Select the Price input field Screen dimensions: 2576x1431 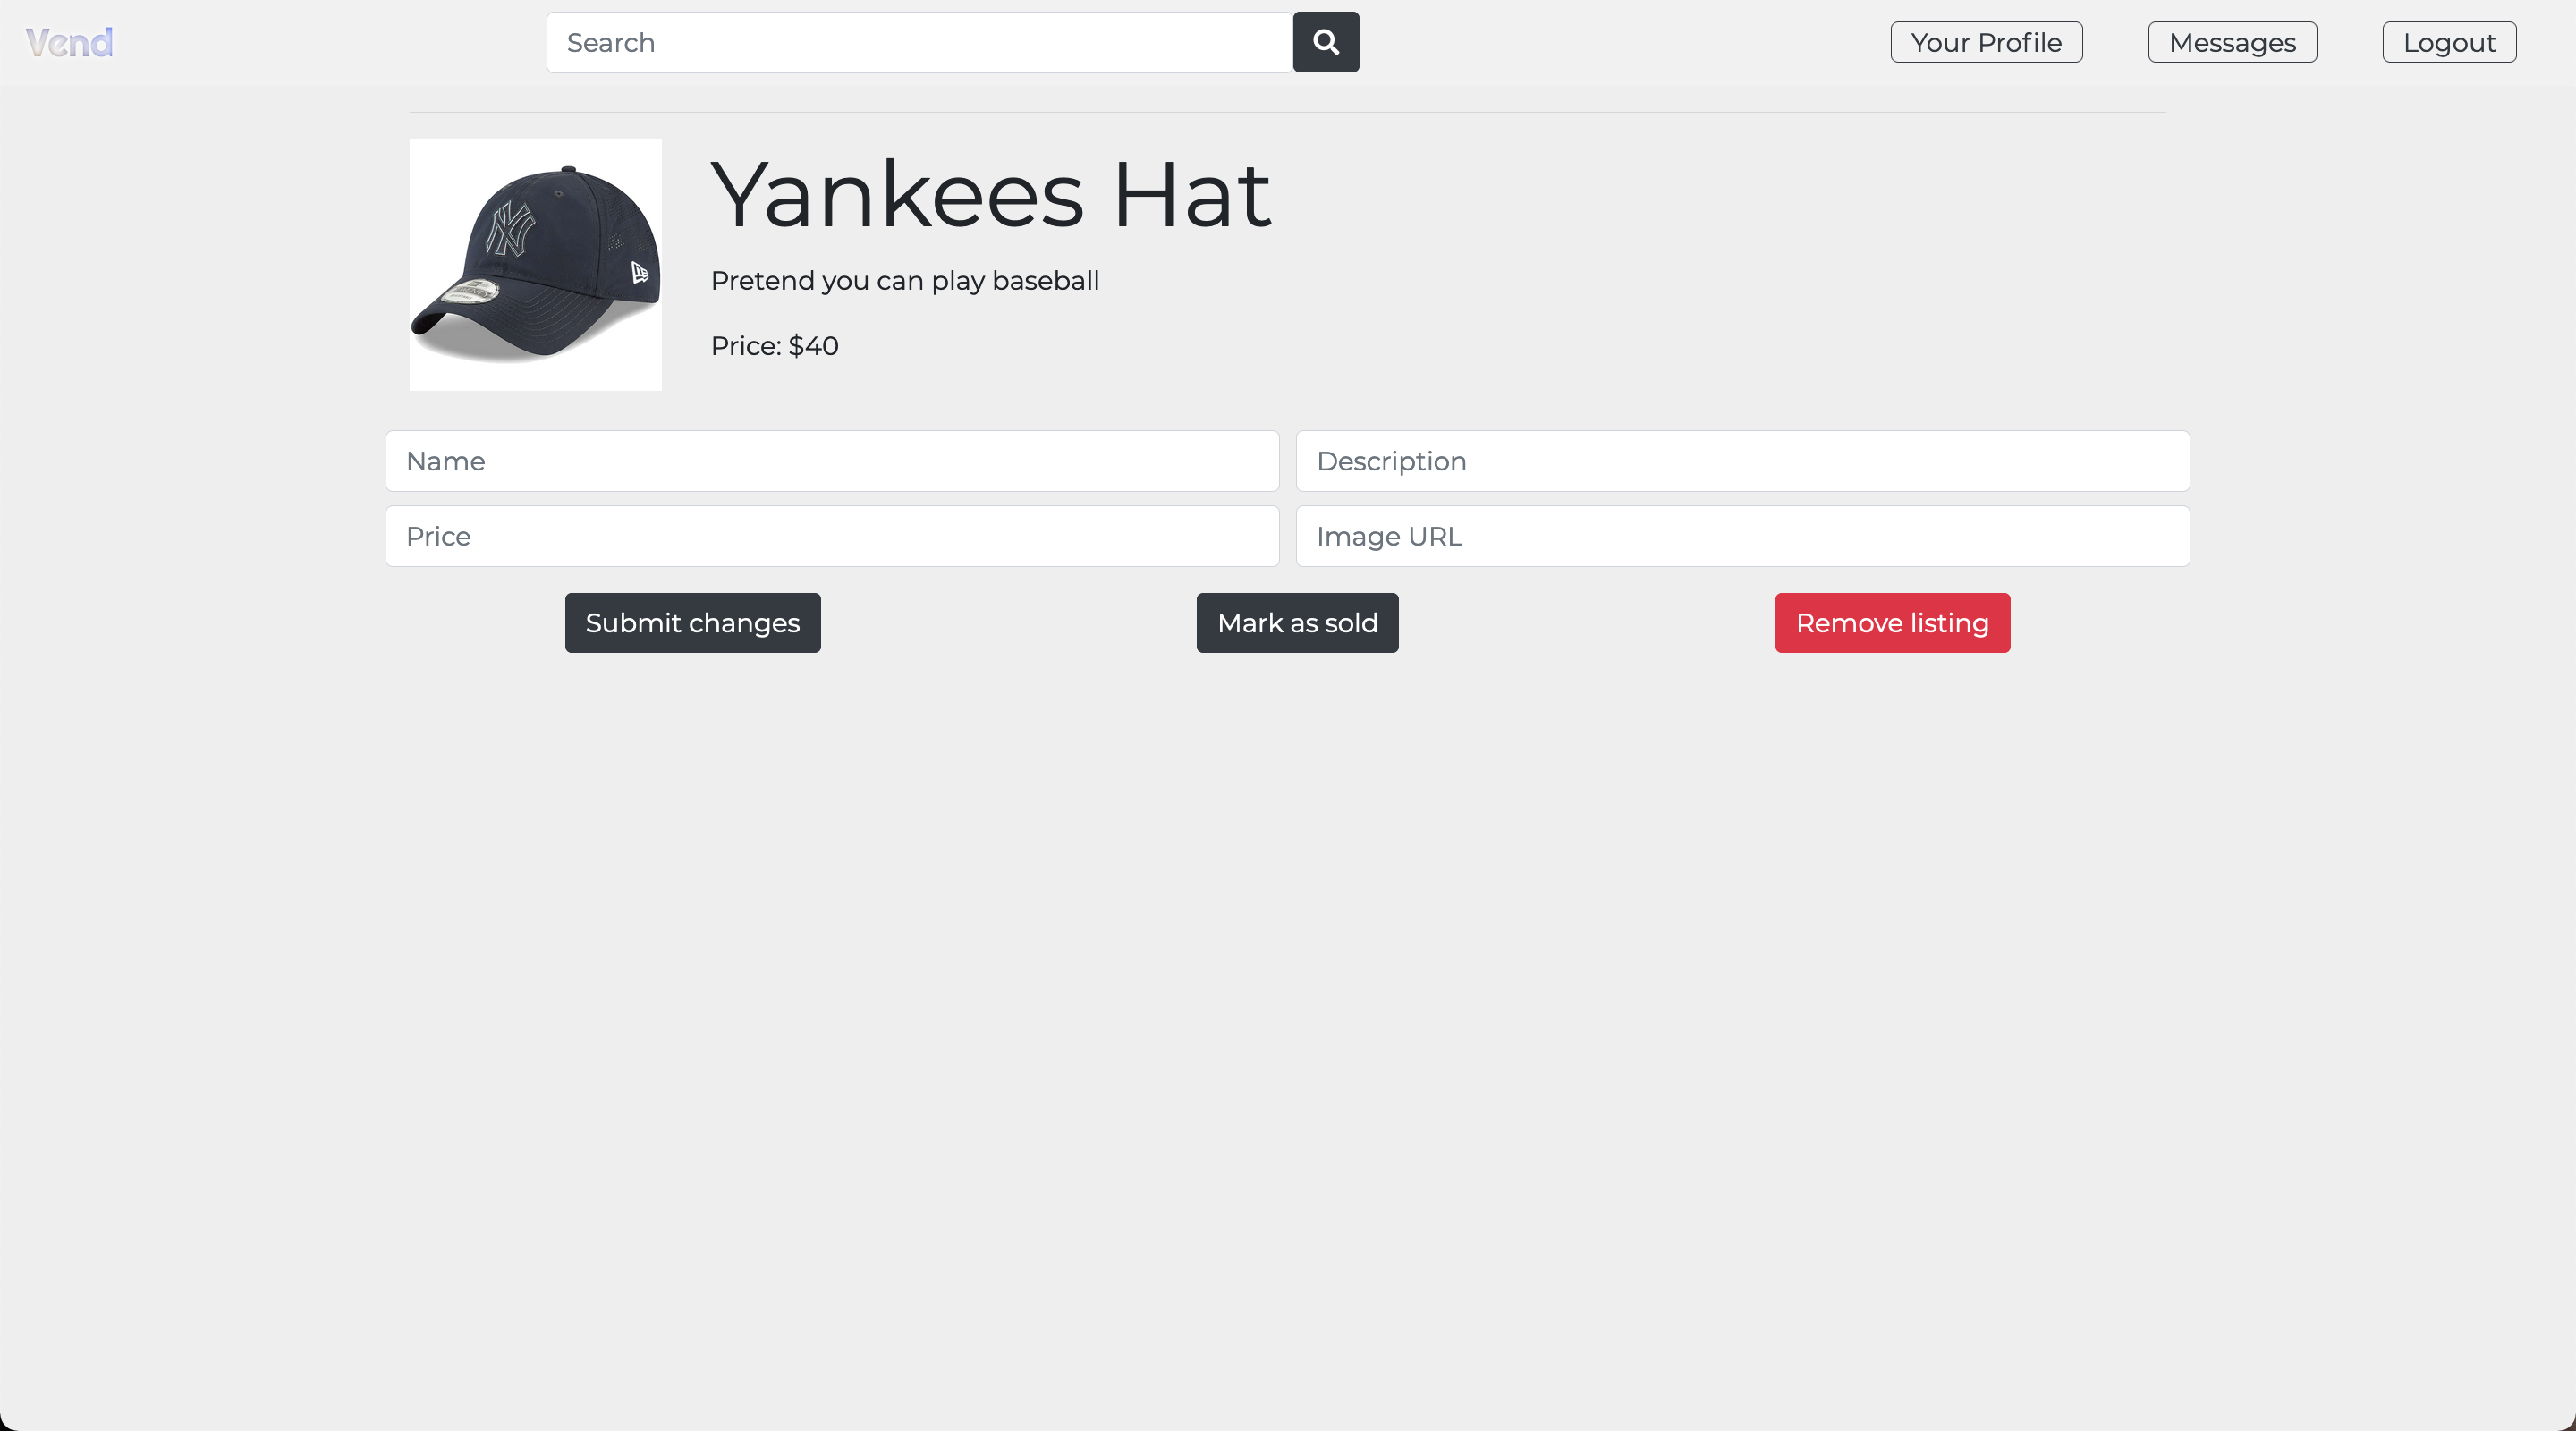[832, 536]
